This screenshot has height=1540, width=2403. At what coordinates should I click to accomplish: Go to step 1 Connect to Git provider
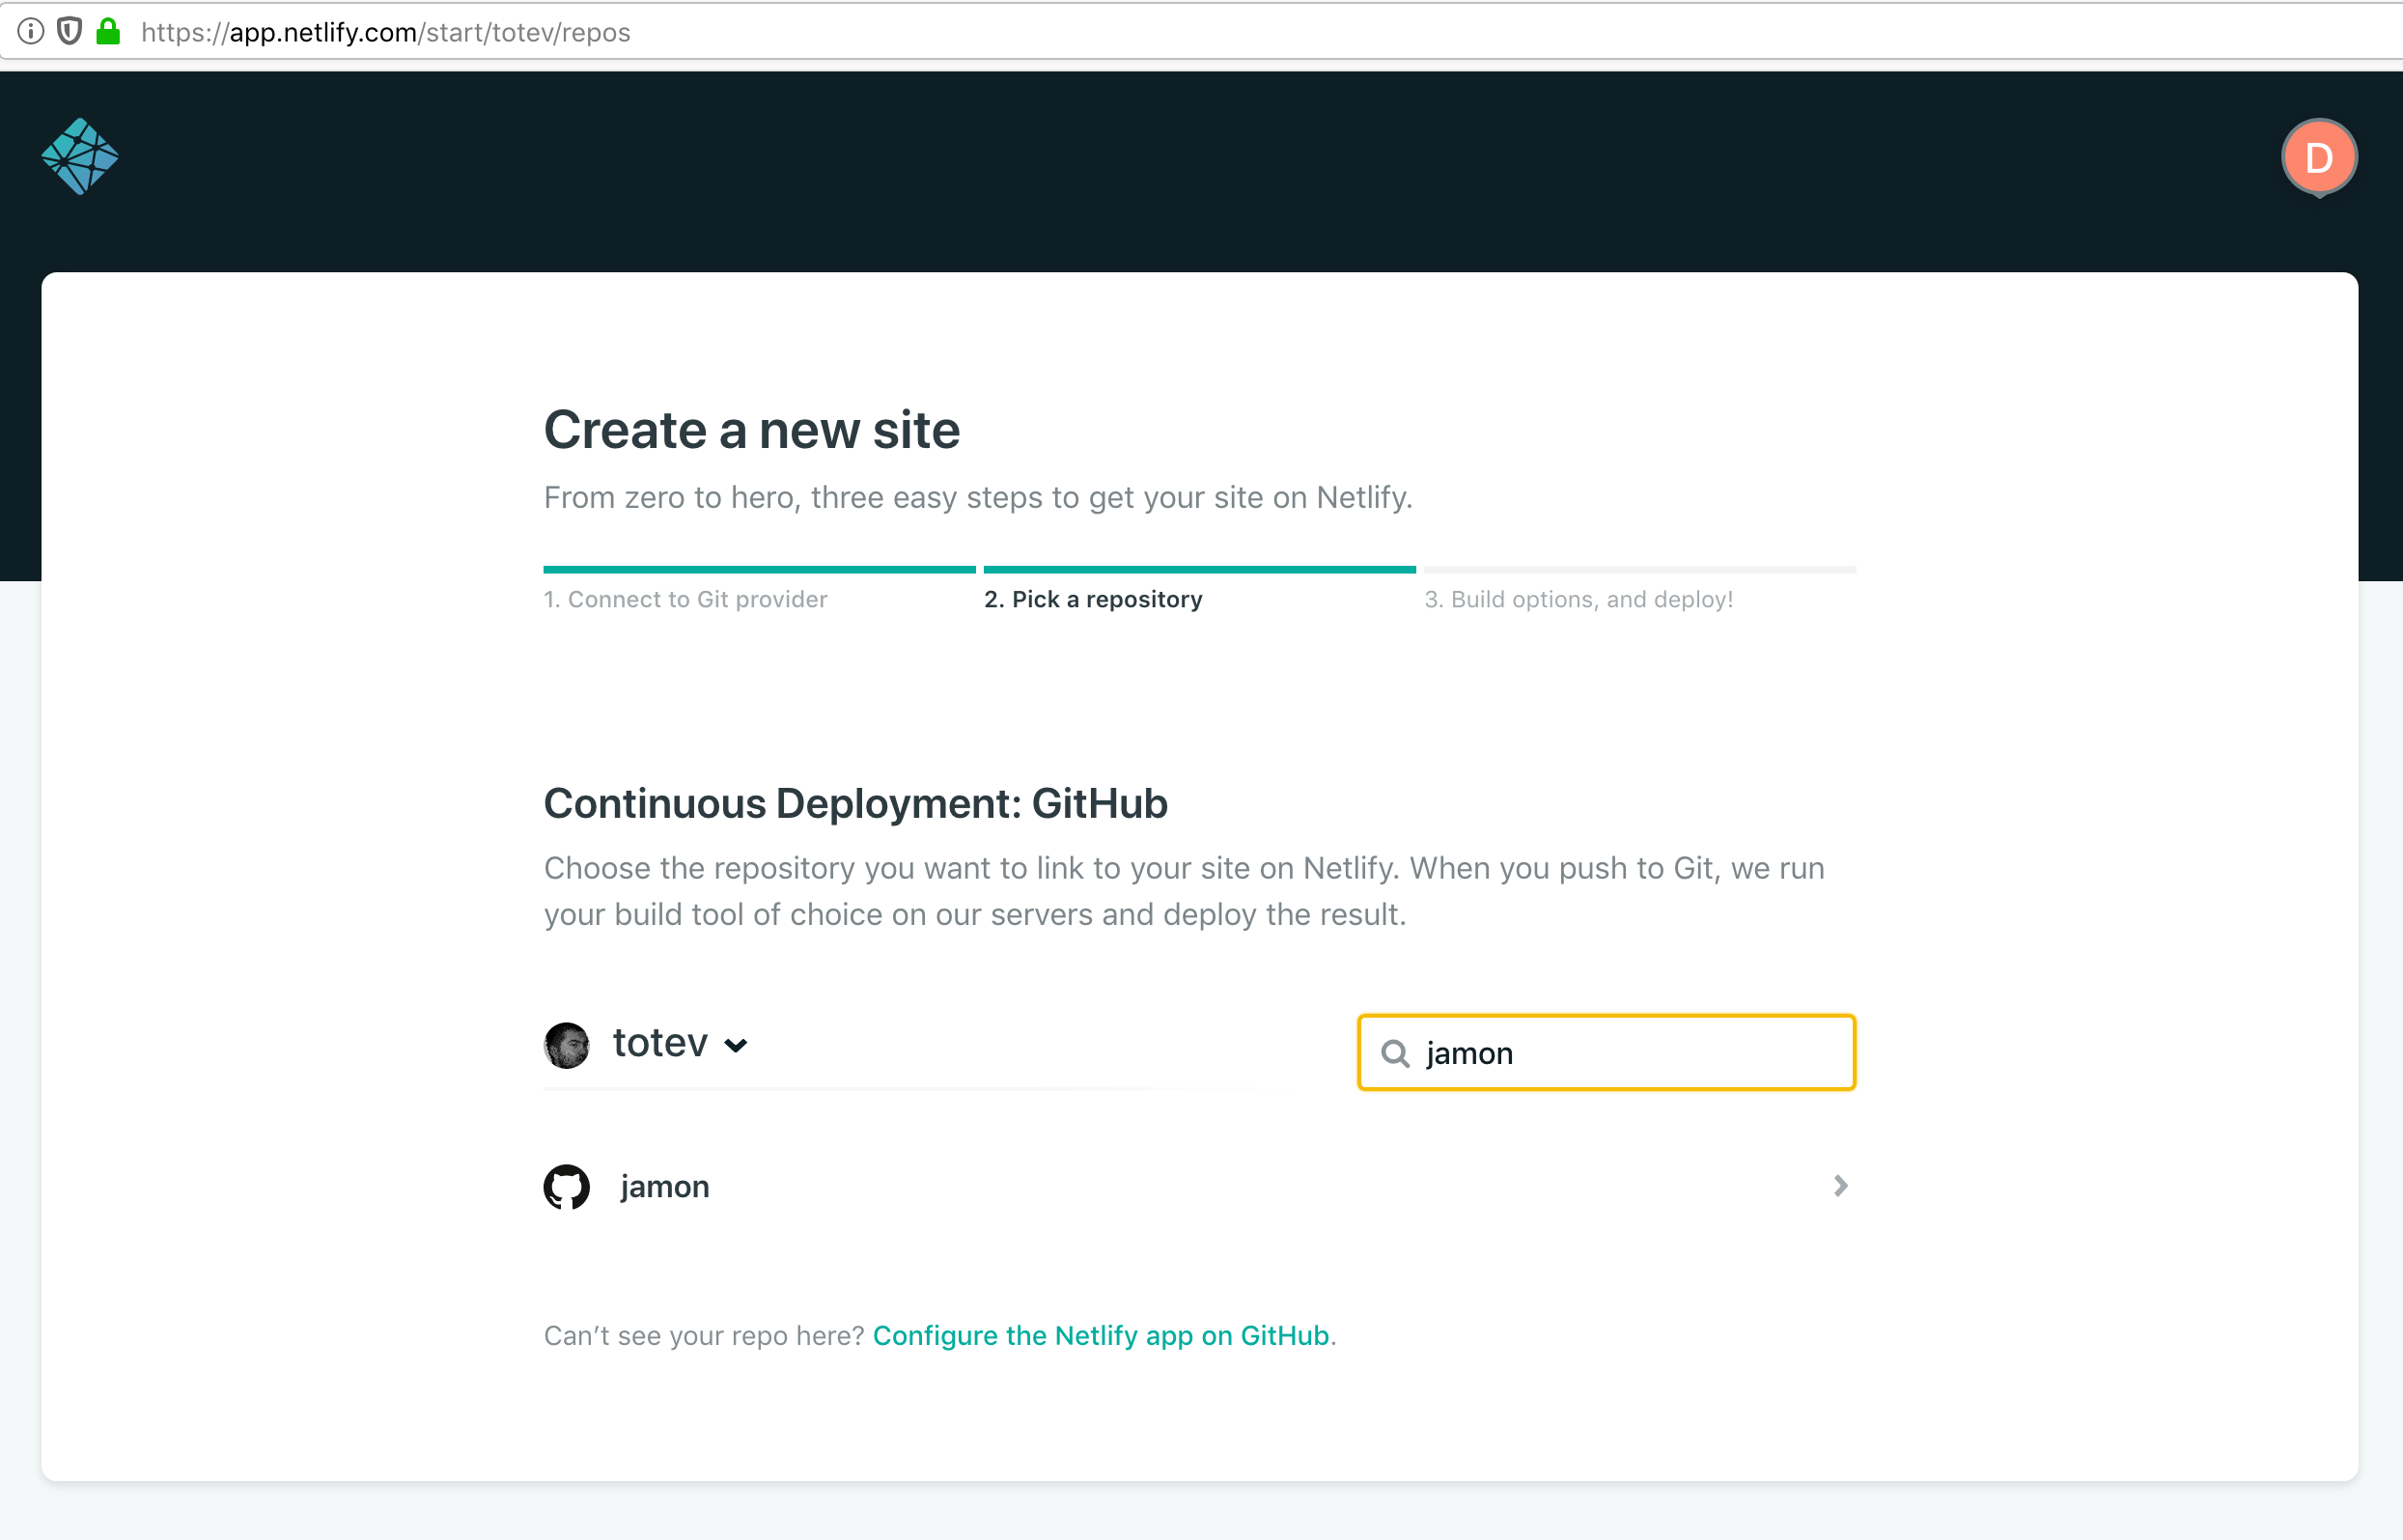pyautogui.click(x=685, y=599)
